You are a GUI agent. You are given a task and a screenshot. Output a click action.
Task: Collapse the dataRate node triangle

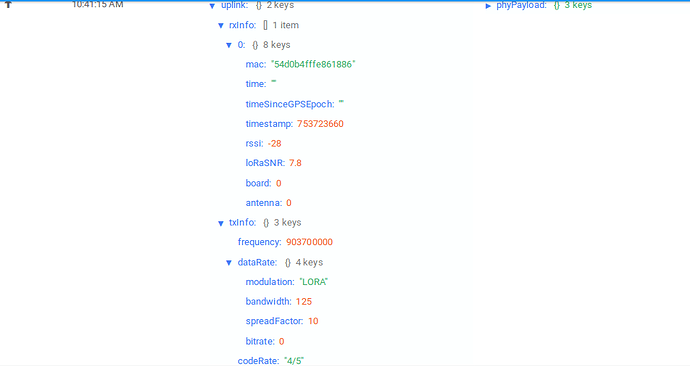229,263
